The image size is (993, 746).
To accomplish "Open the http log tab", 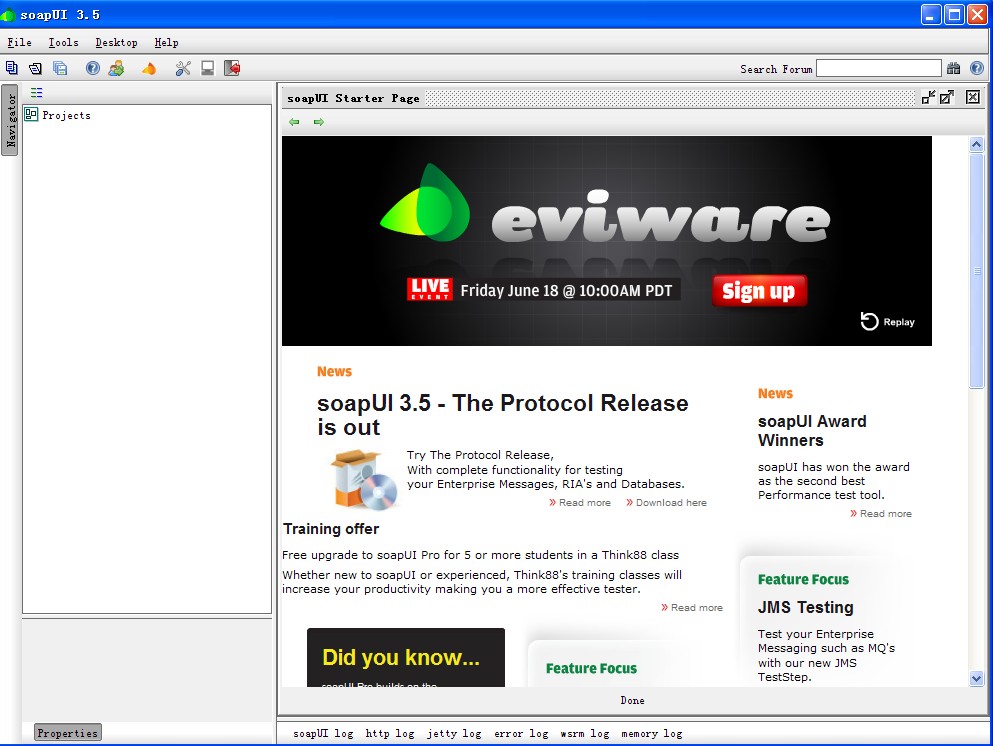I will tap(389, 733).
